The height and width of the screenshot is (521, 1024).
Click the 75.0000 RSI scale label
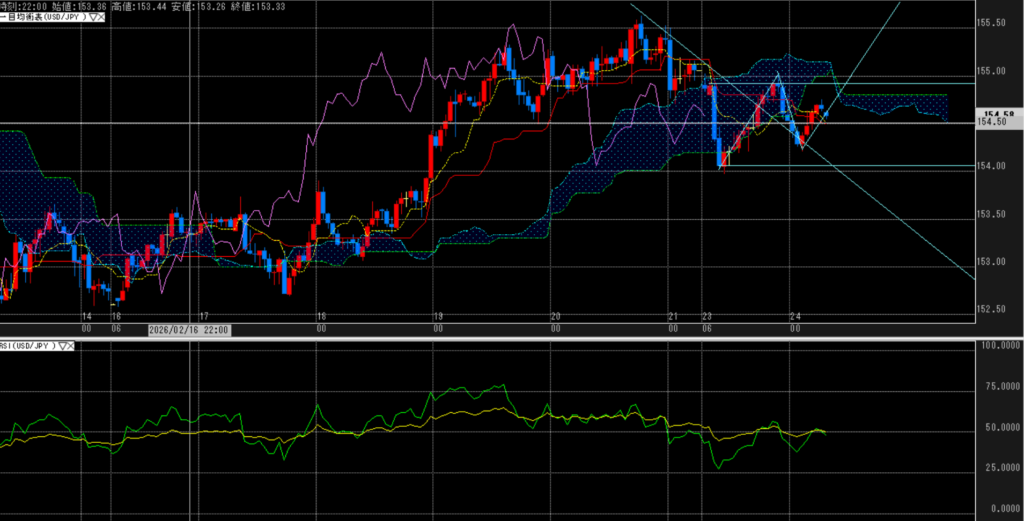click(x=999, y=385)
